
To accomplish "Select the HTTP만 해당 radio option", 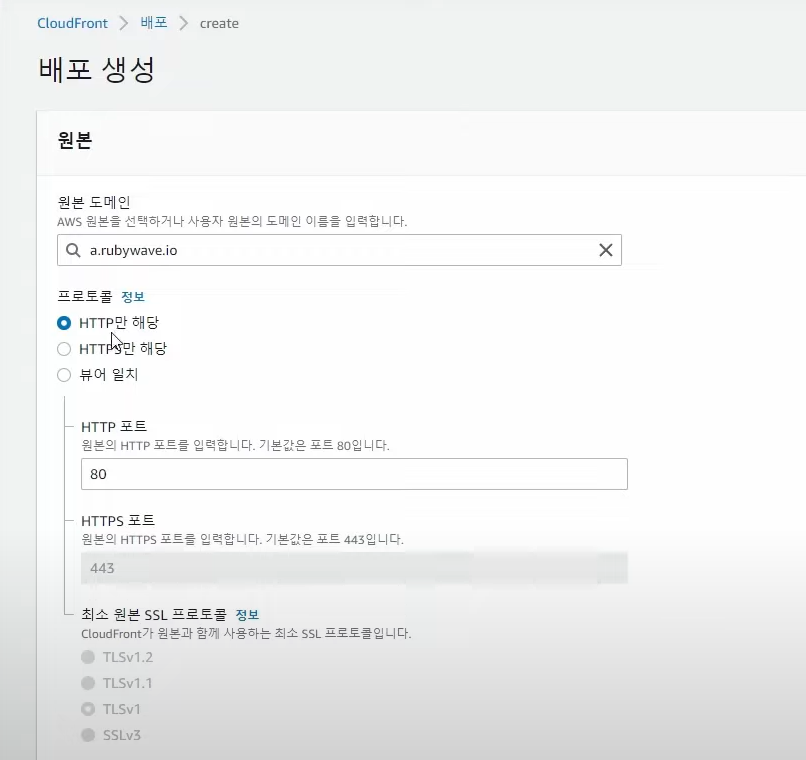I will tap(64, 323).
